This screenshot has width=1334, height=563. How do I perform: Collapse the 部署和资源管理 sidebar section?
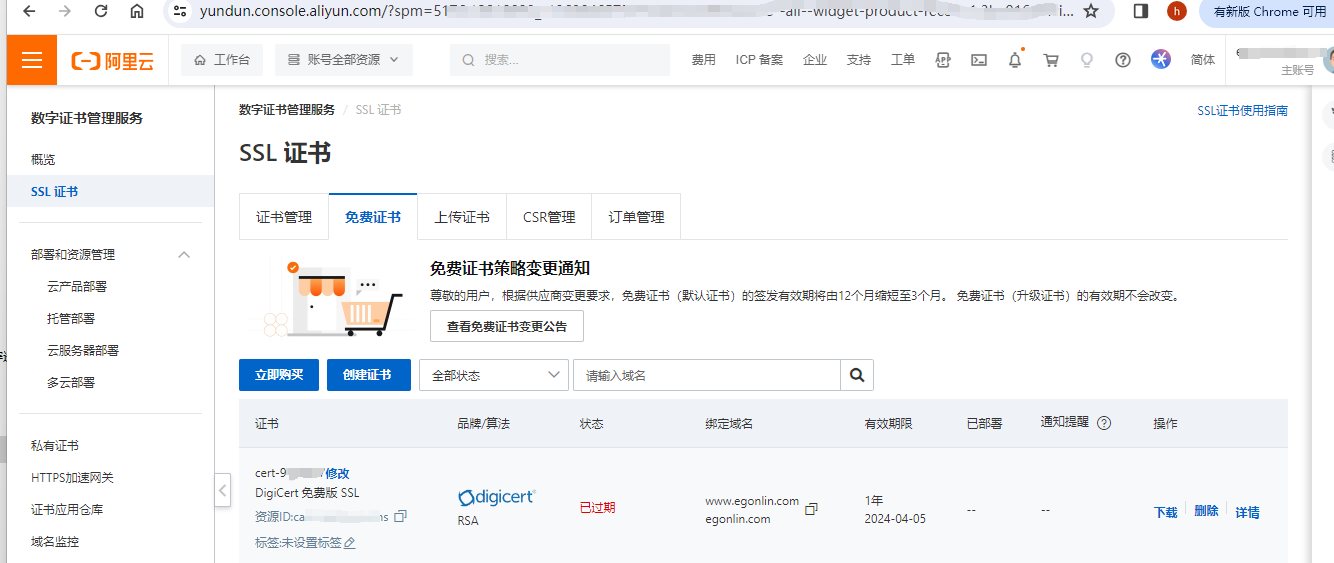184,255
